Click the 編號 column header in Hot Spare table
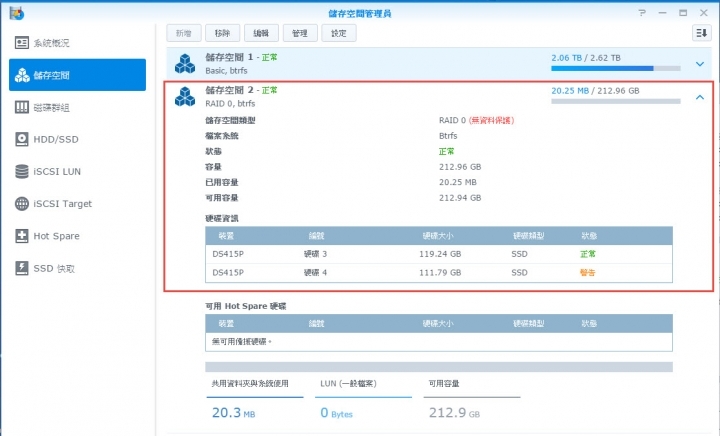The image size is (720, 436). tap(316, 323)
